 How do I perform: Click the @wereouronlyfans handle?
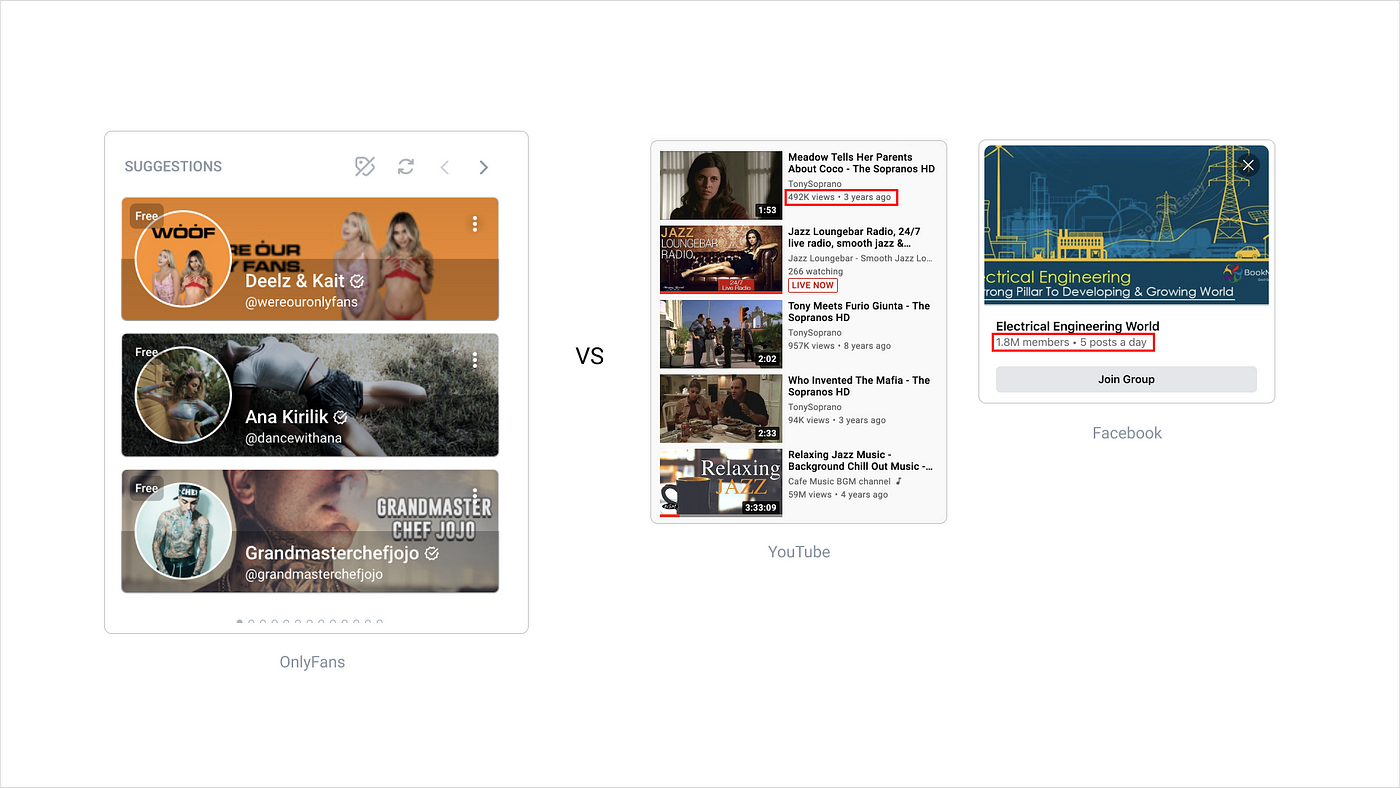point(301,302)
